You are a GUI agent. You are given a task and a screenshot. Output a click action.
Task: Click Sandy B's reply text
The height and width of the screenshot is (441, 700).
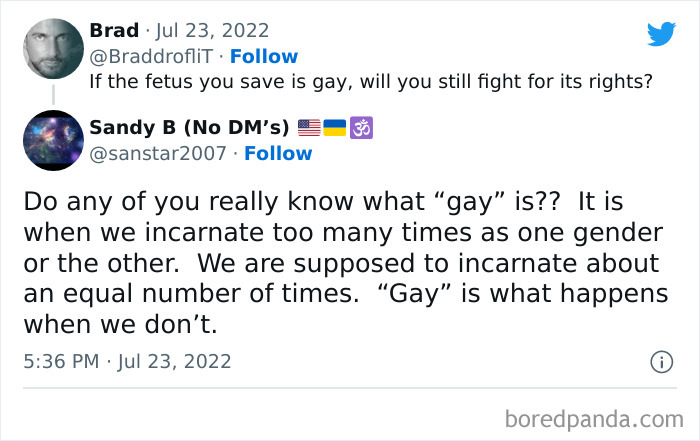point(340,264)
